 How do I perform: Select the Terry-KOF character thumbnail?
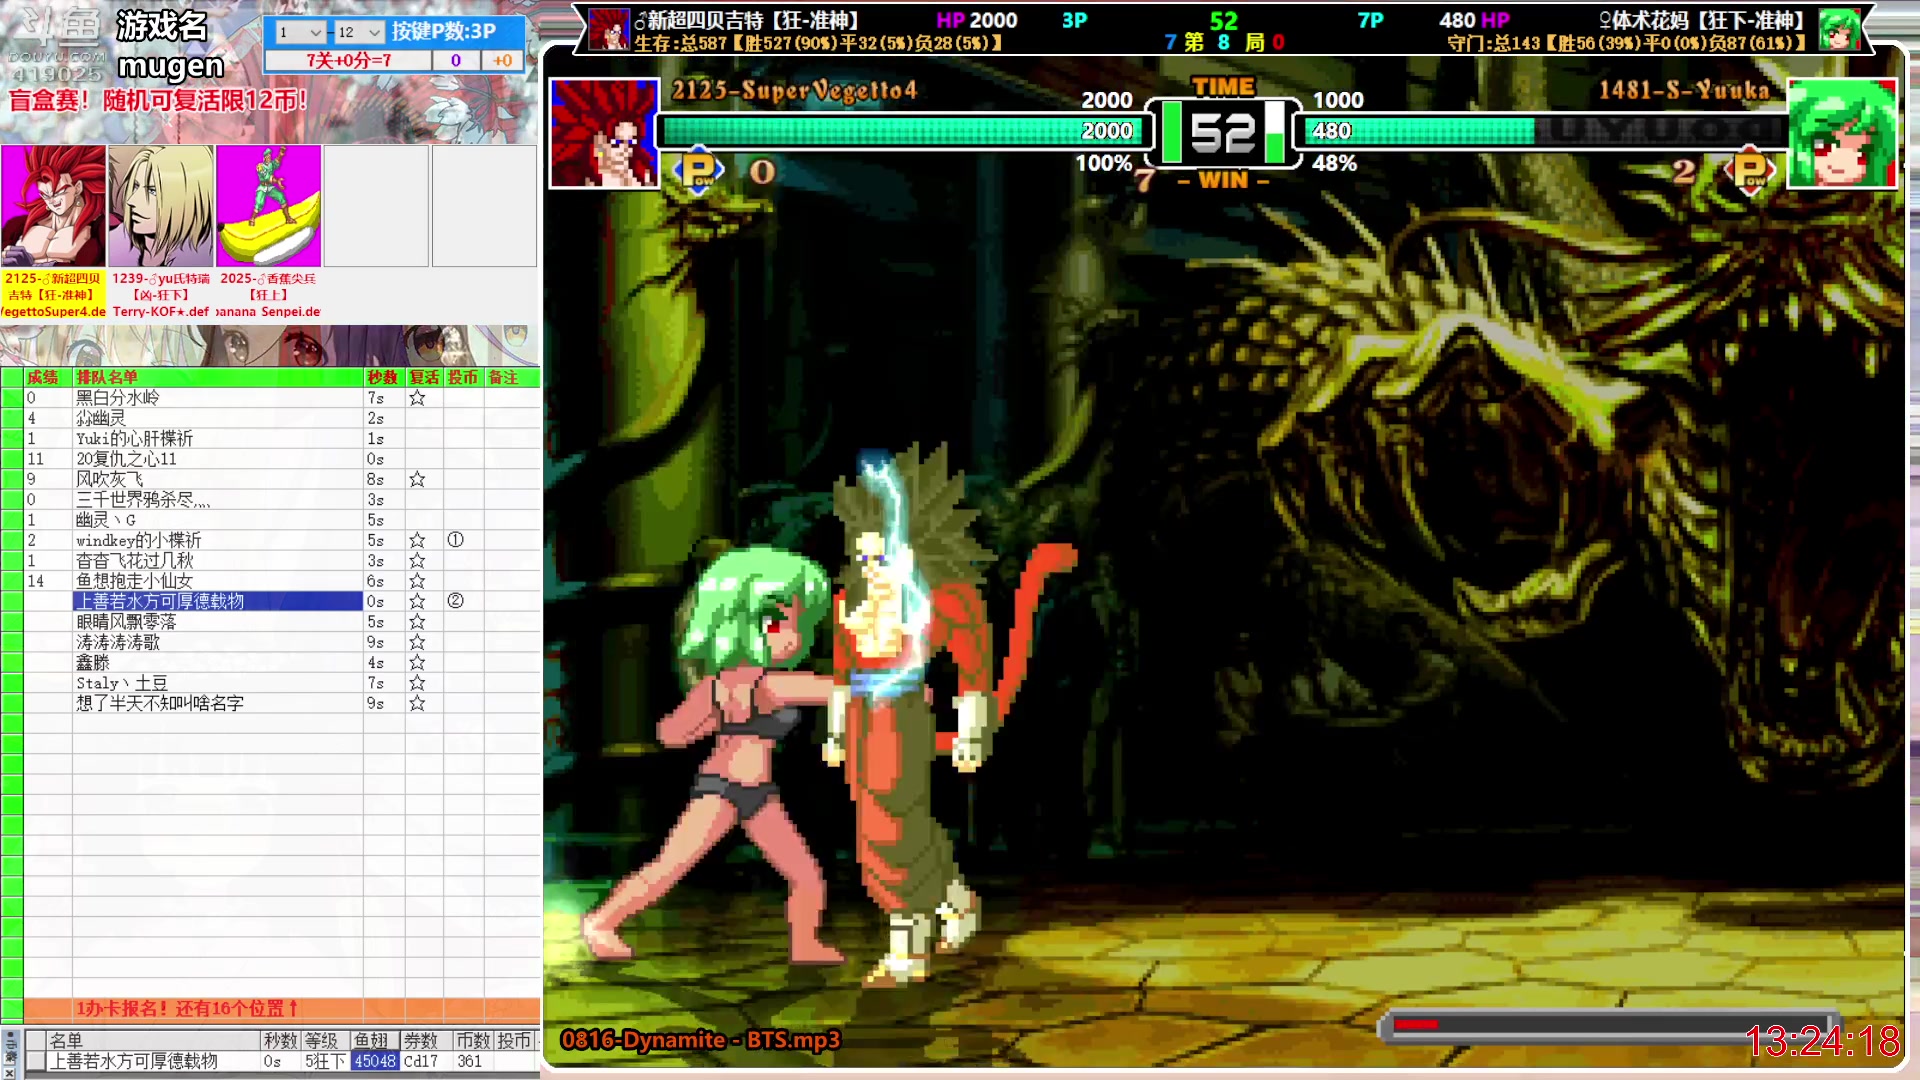click(x=161, y=206)
